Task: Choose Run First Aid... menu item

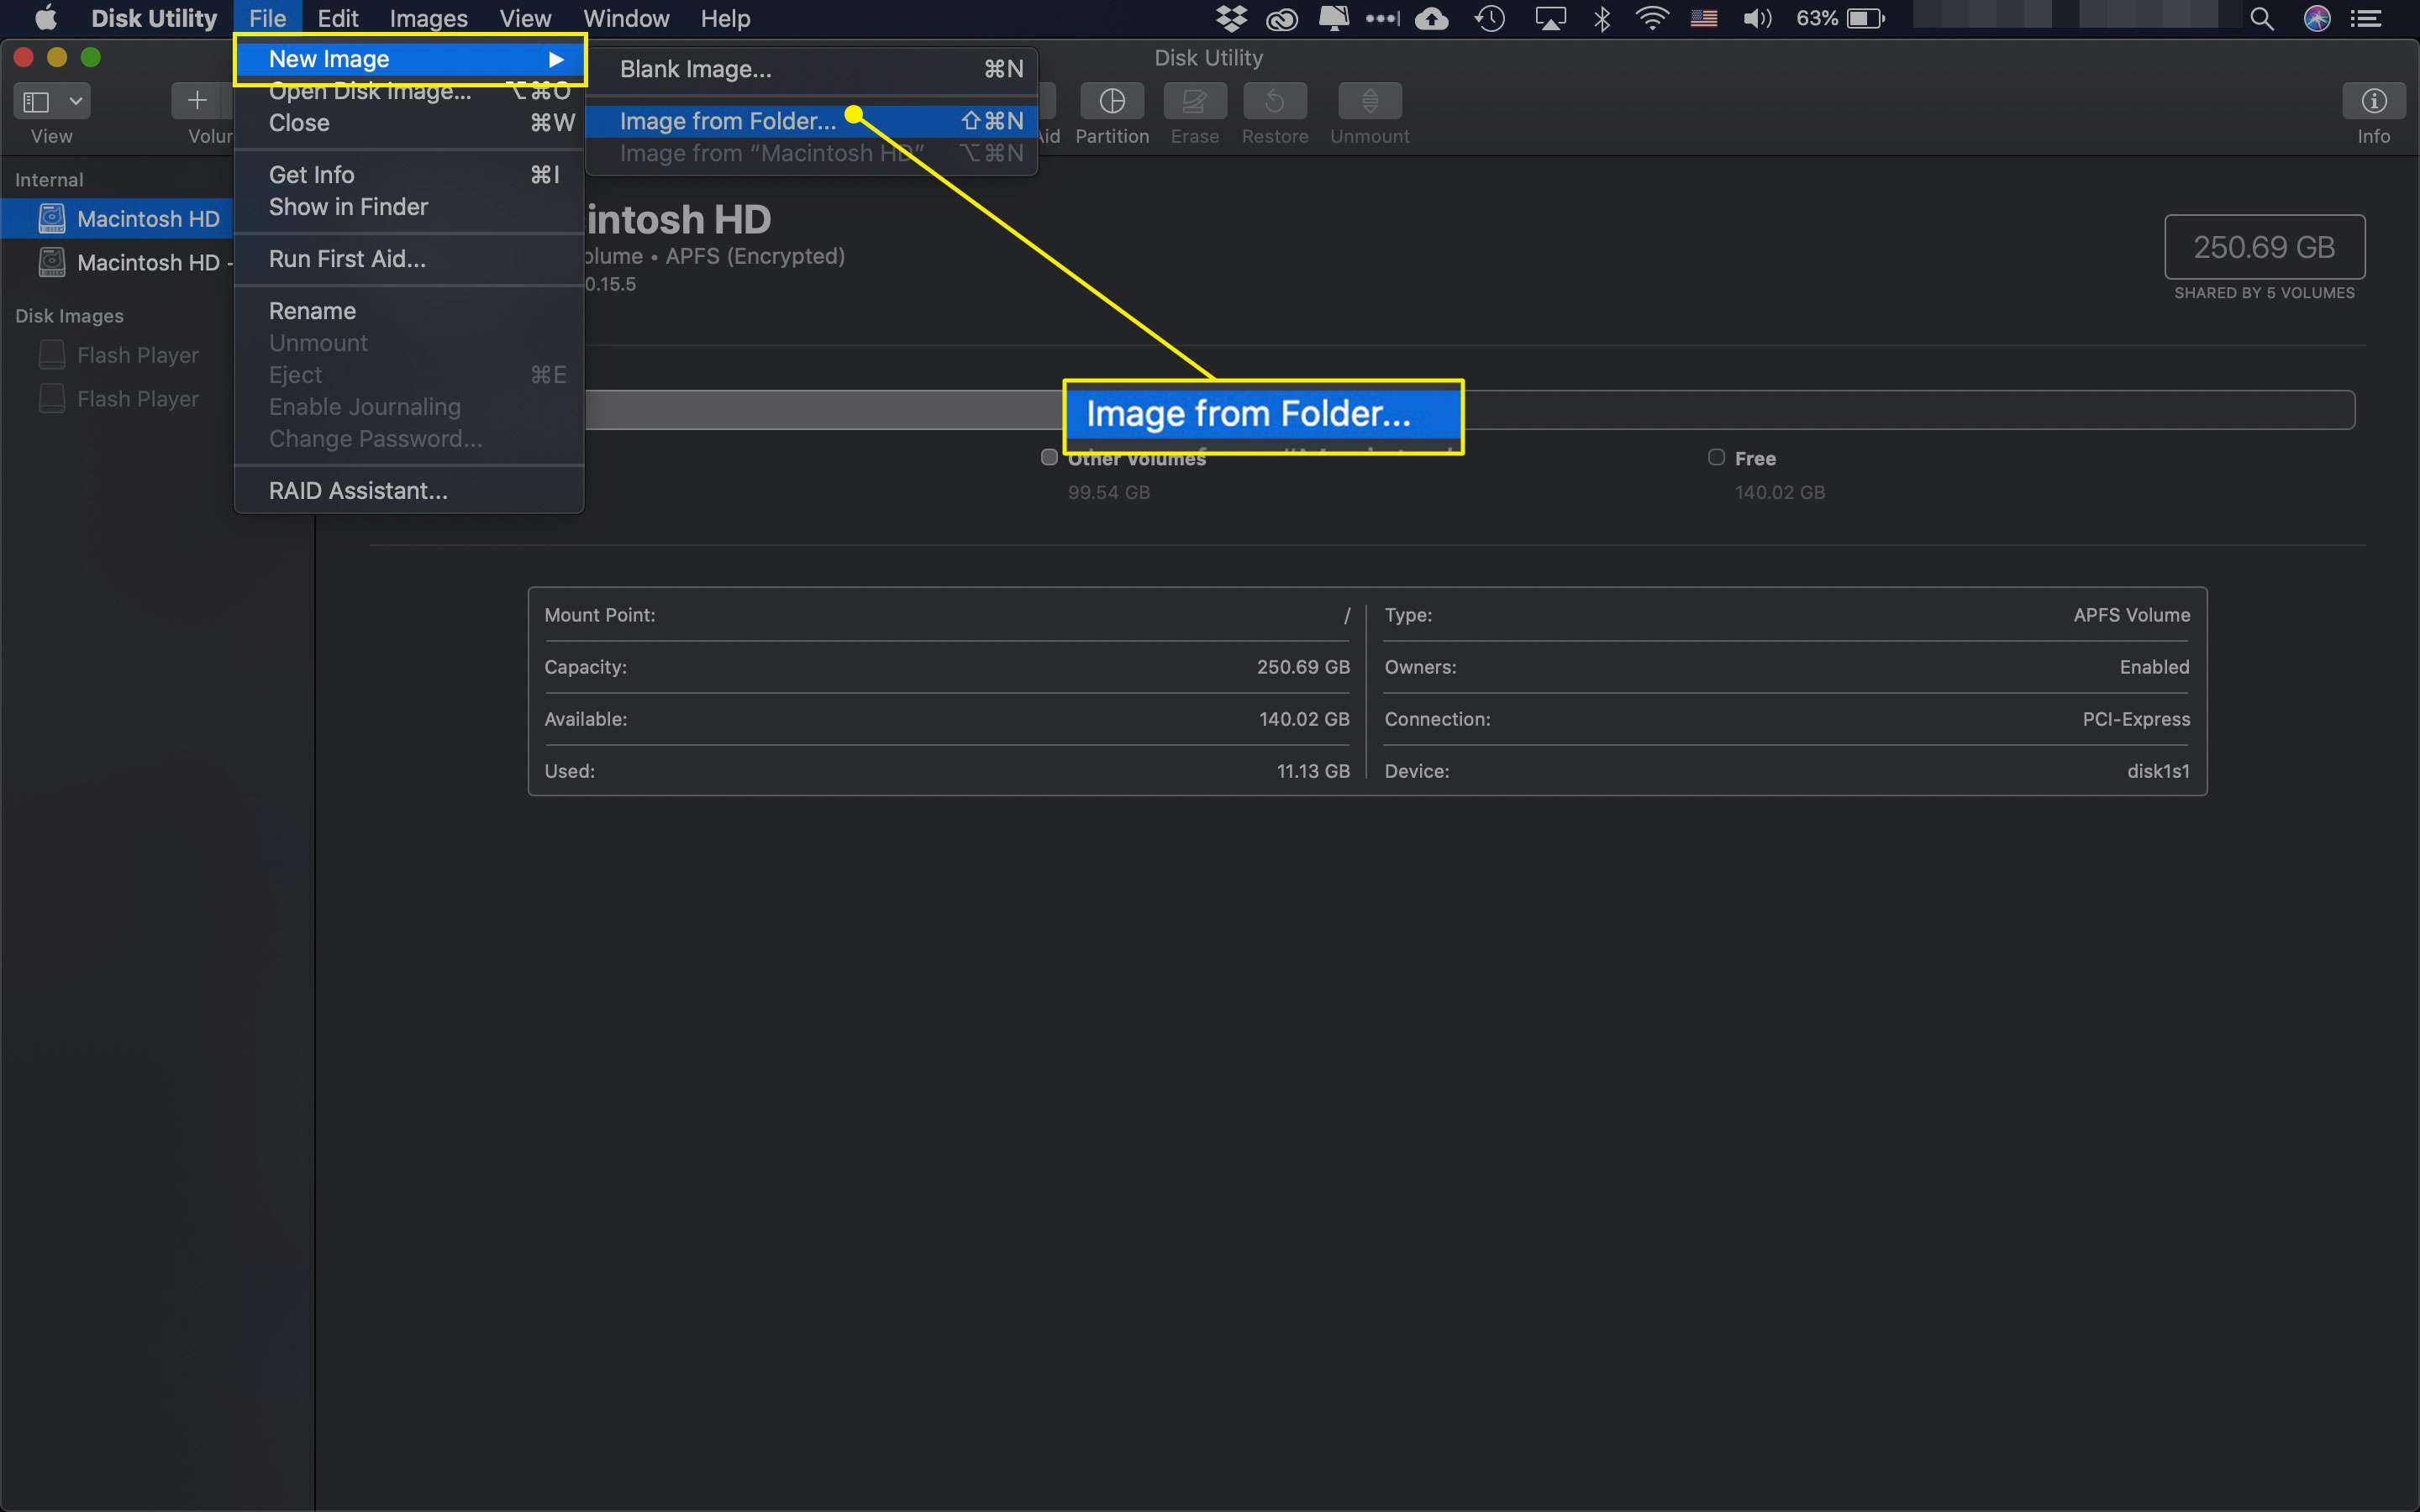Action: click(409, 259)
